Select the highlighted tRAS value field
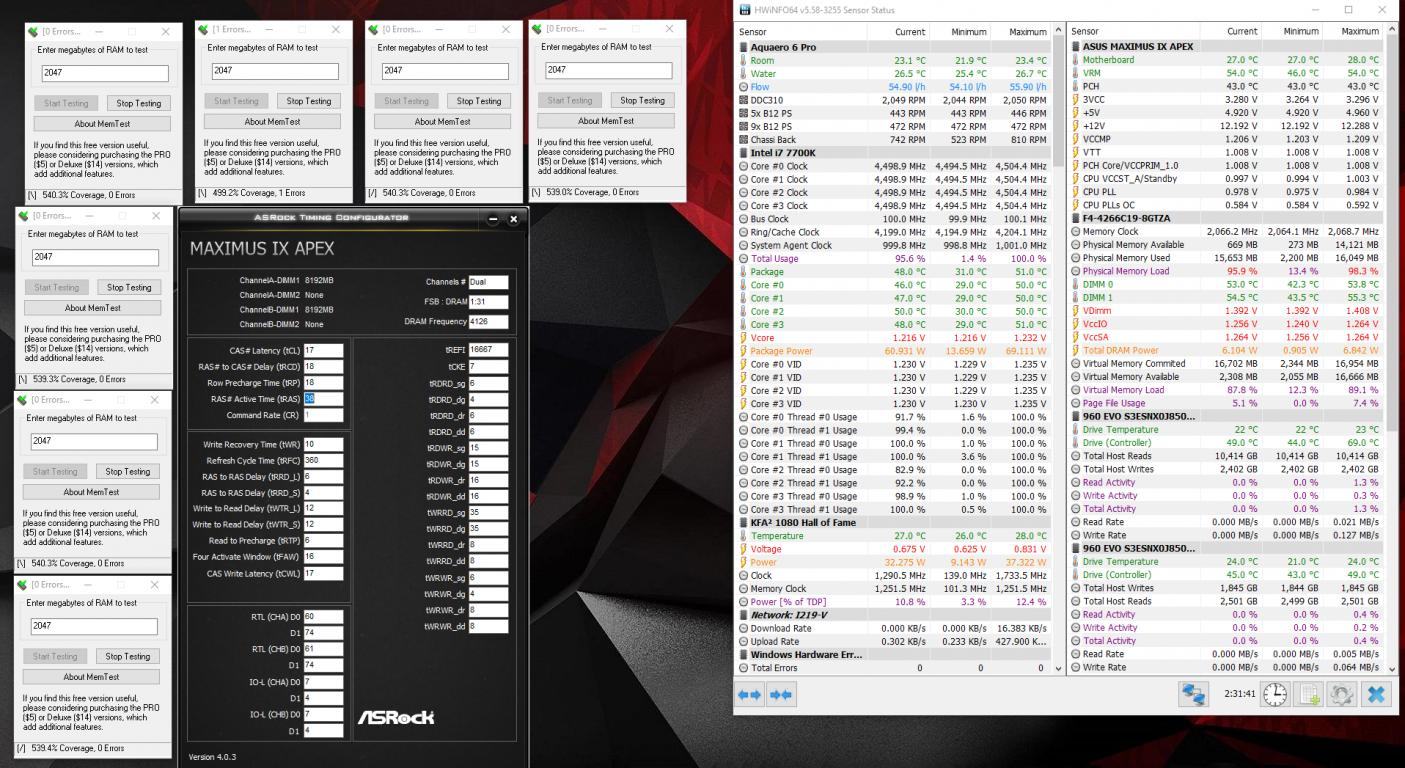The image size is (1405, 768). point(323,399)
